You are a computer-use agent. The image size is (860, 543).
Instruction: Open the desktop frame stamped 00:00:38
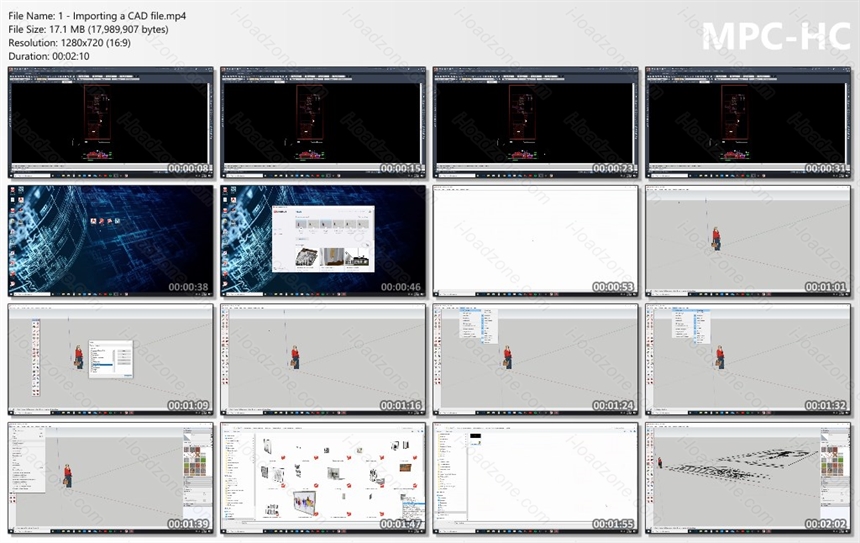click(111, 241)
